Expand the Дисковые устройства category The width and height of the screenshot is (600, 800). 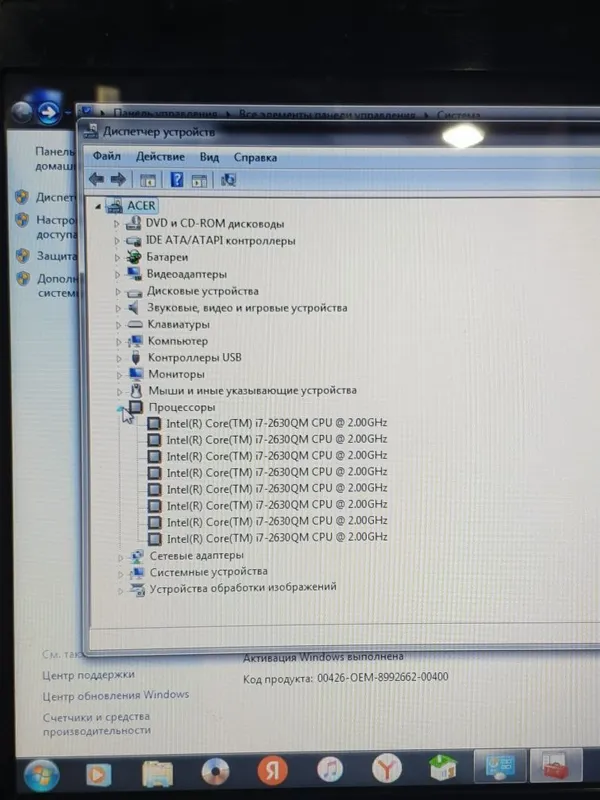pyautogui.click(x=118, y=292)
